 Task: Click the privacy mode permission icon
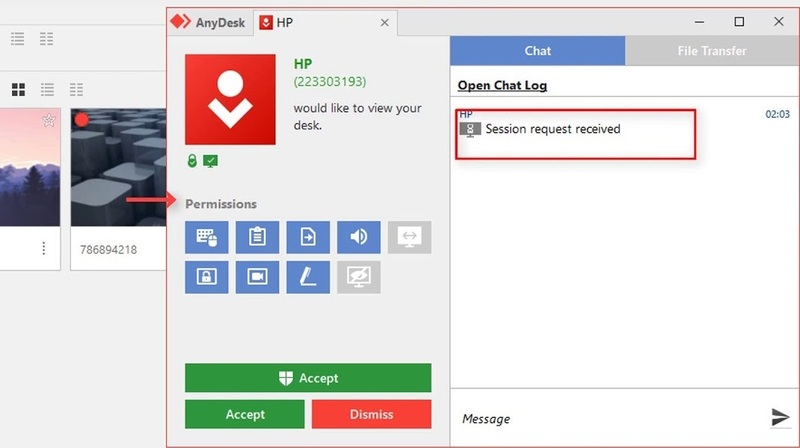(359, 277)
